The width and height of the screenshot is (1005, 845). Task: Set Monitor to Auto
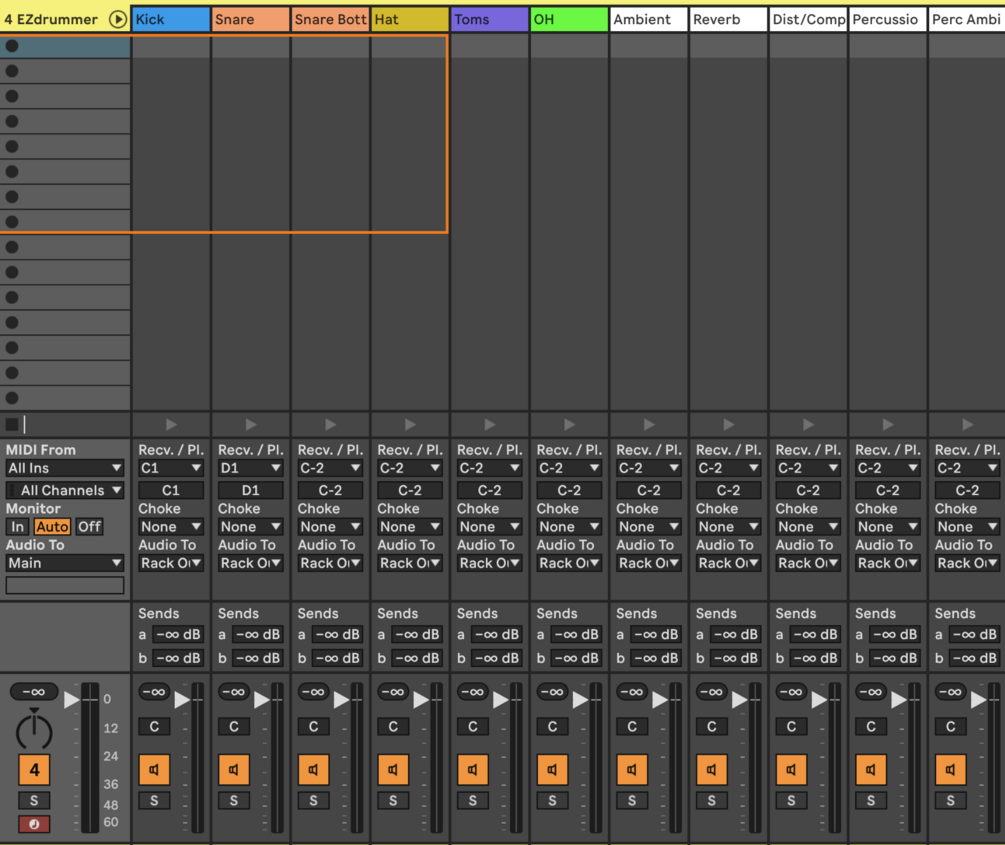(x=52, y=527)
